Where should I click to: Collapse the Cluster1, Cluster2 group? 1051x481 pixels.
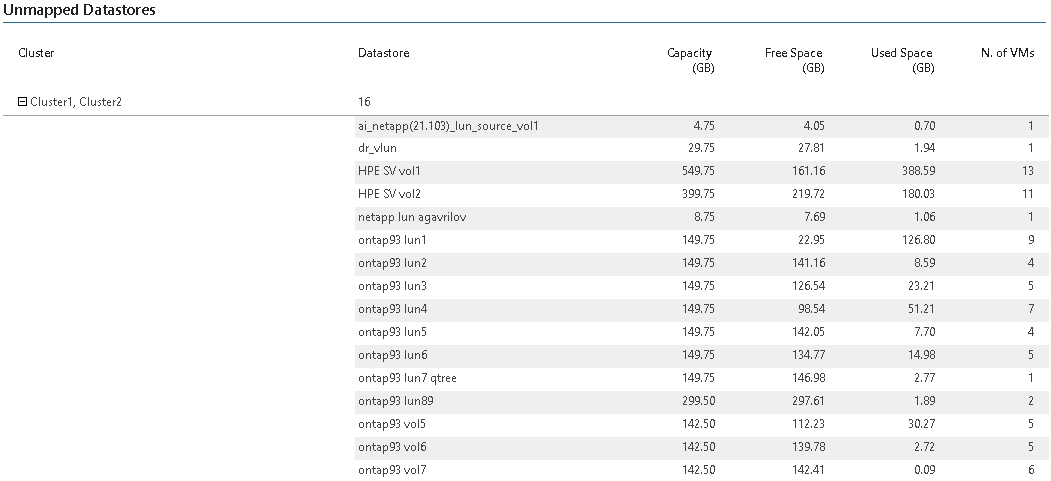tap(23, 102)
